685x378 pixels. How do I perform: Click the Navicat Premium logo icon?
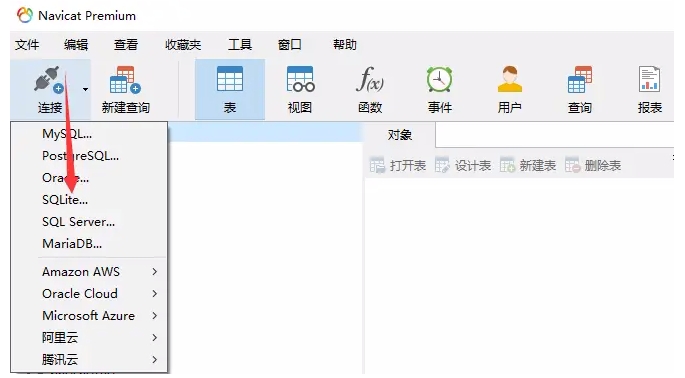[25, 15]
